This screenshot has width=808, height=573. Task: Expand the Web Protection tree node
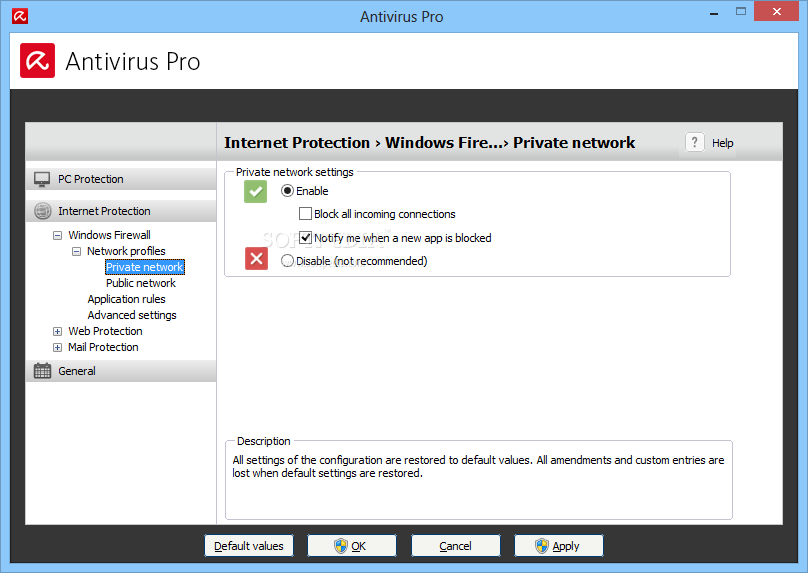coord(58,331)
